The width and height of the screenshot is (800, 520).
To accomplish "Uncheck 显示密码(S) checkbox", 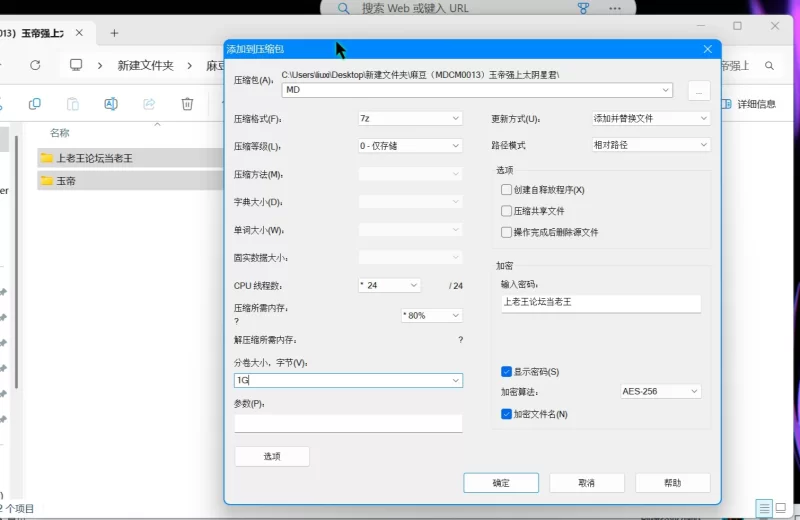I will coord(506,372).
